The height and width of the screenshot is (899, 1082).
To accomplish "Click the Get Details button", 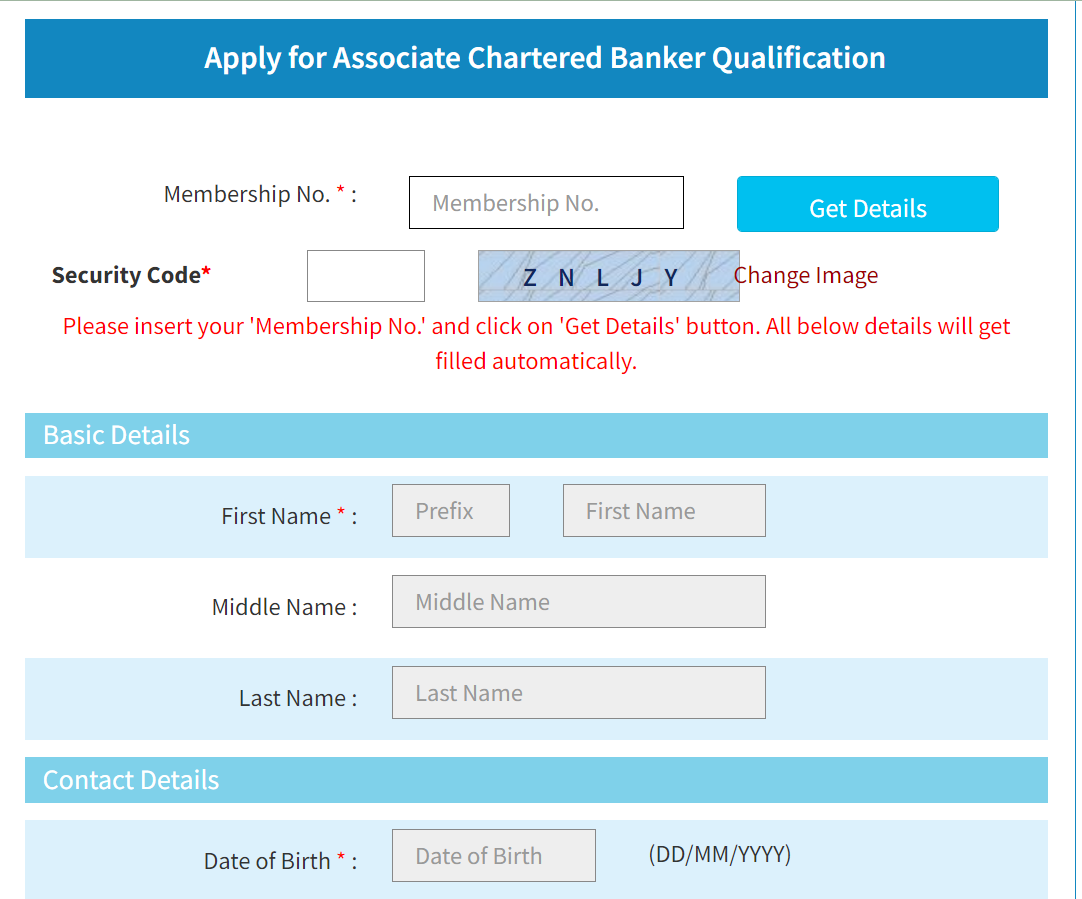I will point(867,204).
